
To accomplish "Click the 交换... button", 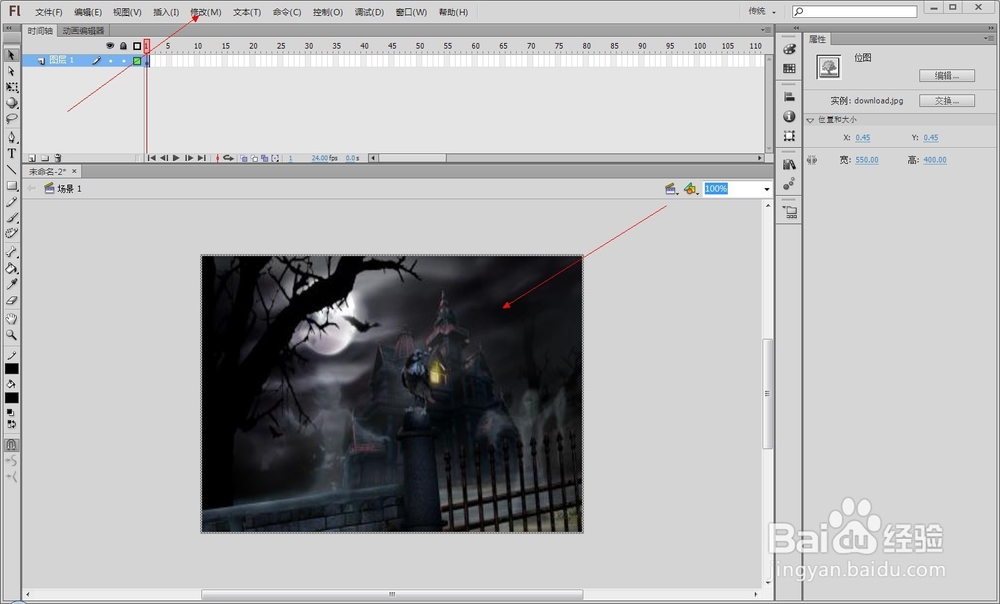I will point(946,101).
